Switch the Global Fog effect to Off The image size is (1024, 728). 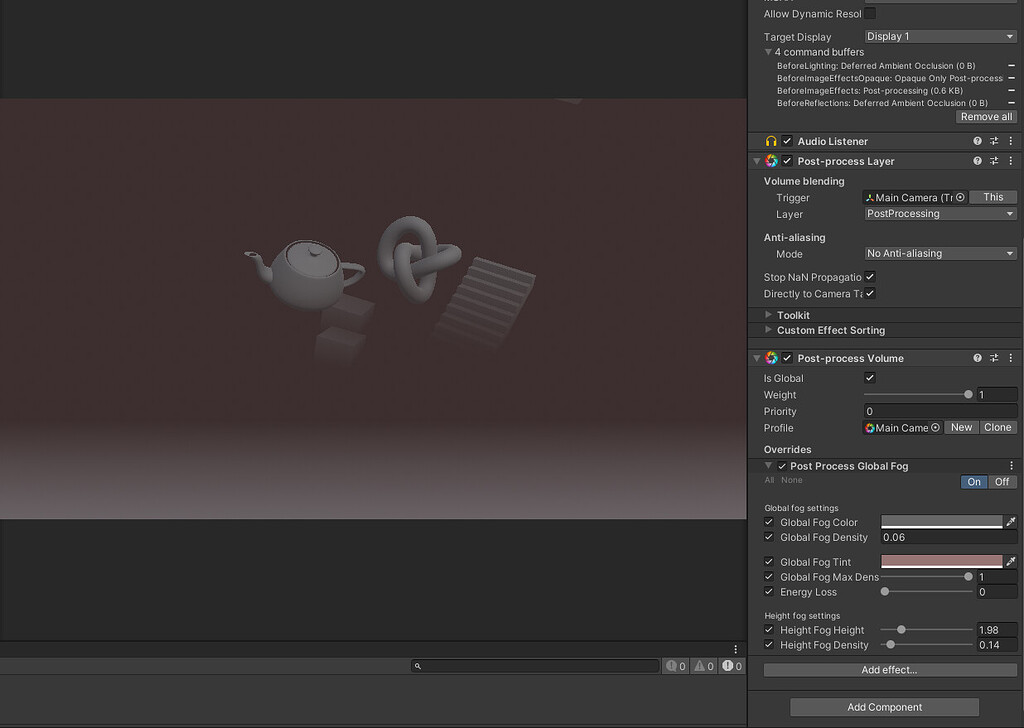click(1002, 481)
